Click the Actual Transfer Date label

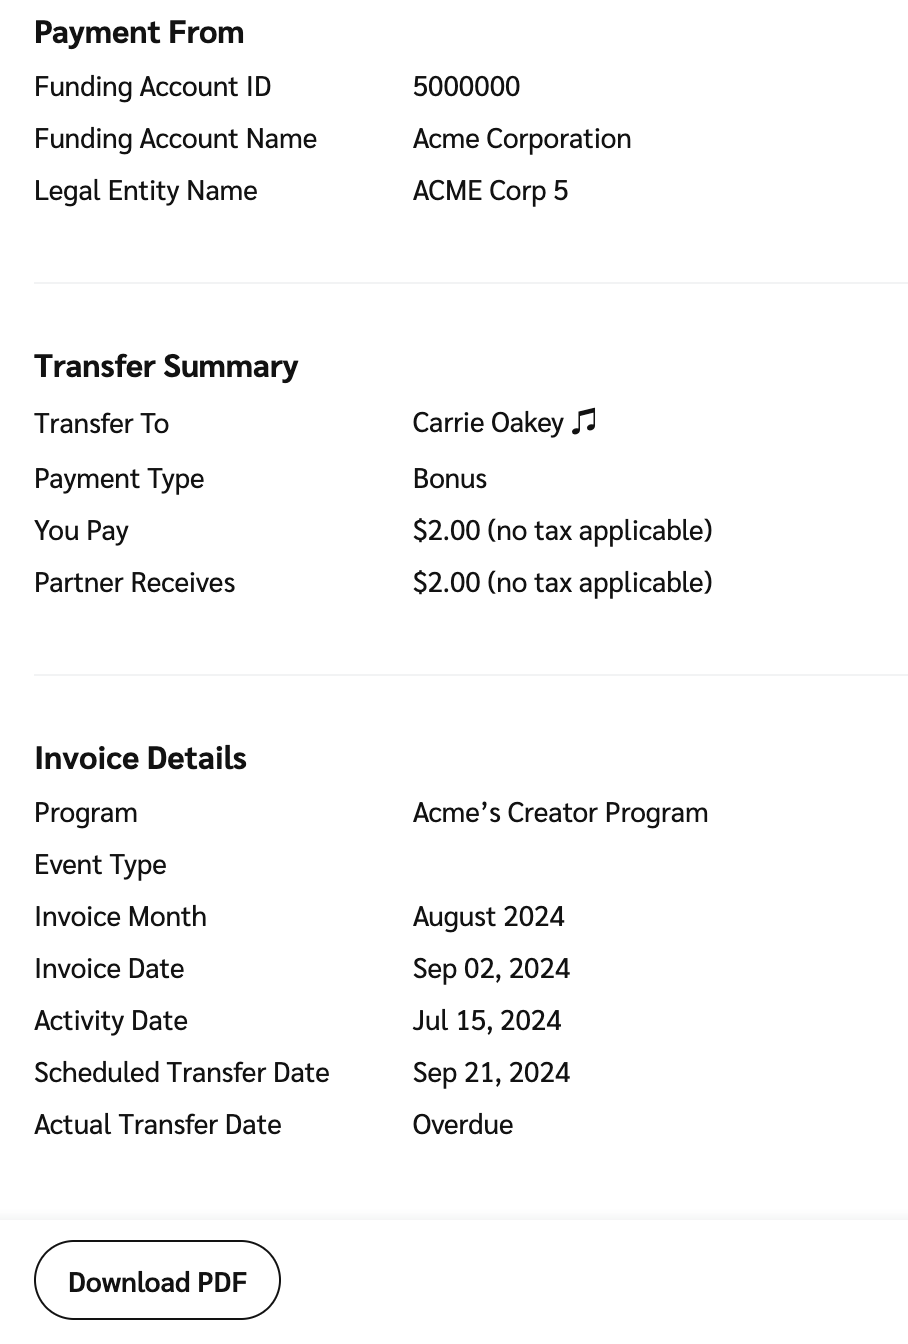(157, 1125)
